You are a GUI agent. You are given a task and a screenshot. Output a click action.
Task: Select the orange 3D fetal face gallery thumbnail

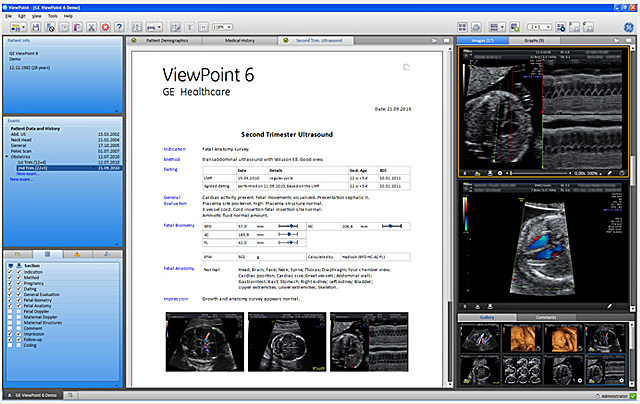pyautogui.click(x=564, y=339)
